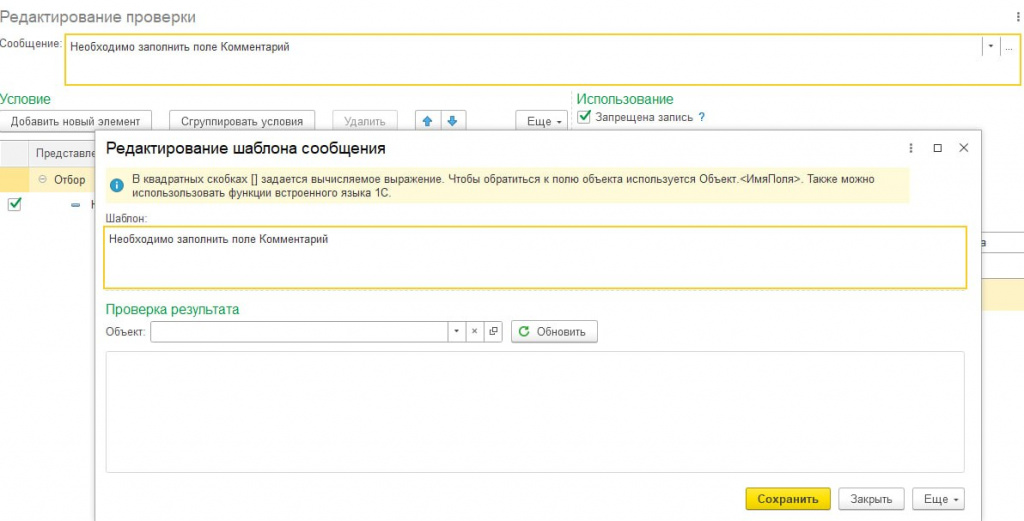
Task: Click the move down arrow icon
Action: 452,121
